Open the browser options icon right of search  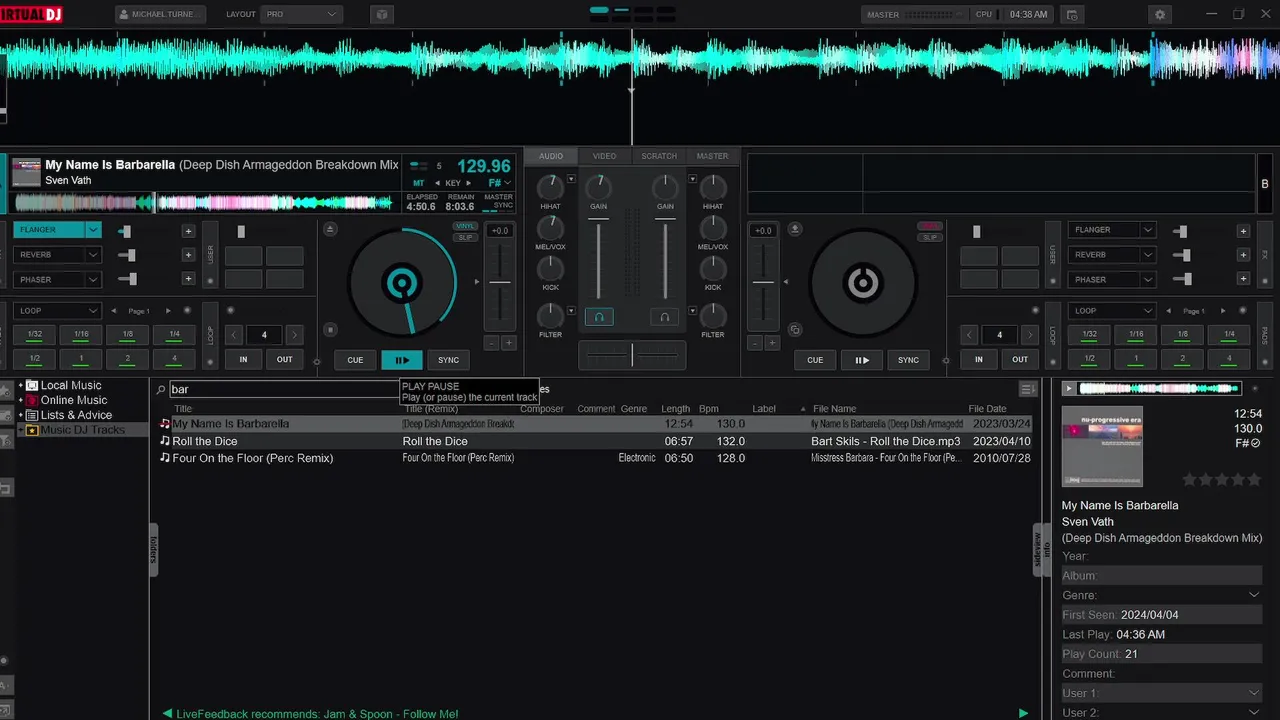1027,389
